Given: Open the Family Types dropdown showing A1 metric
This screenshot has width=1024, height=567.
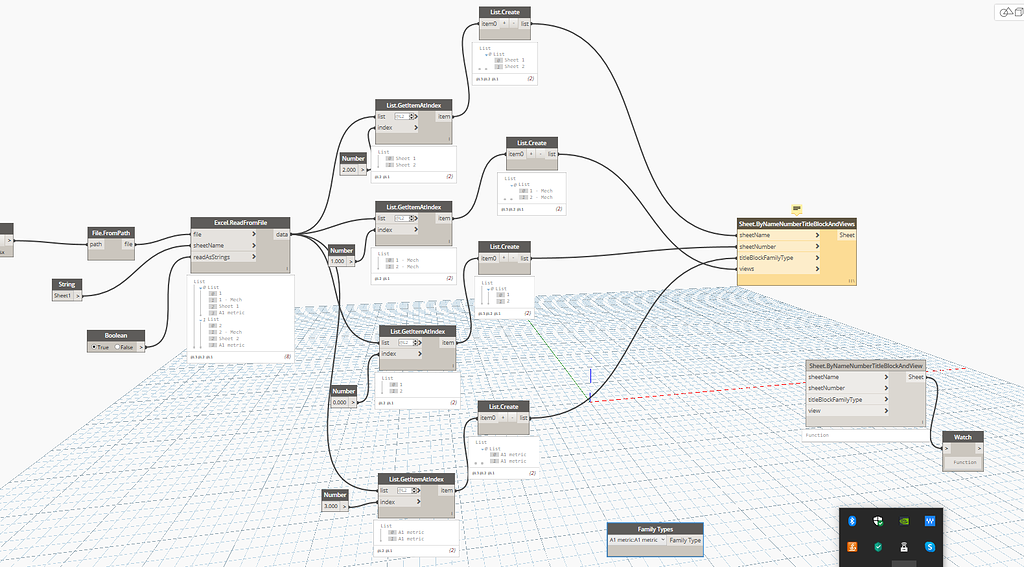Looking at the screenshot, I should point(637,540).
